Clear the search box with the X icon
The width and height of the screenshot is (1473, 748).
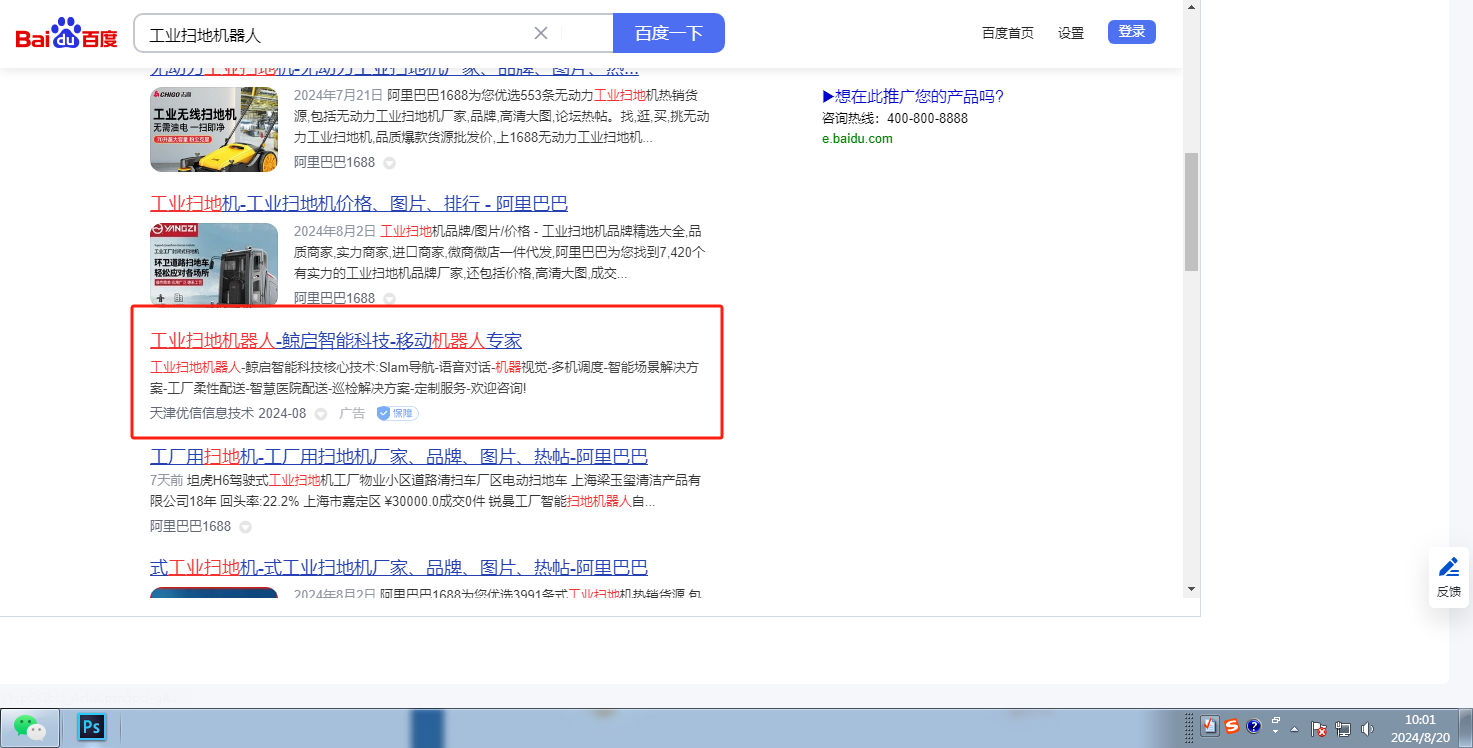coord(541,33)
